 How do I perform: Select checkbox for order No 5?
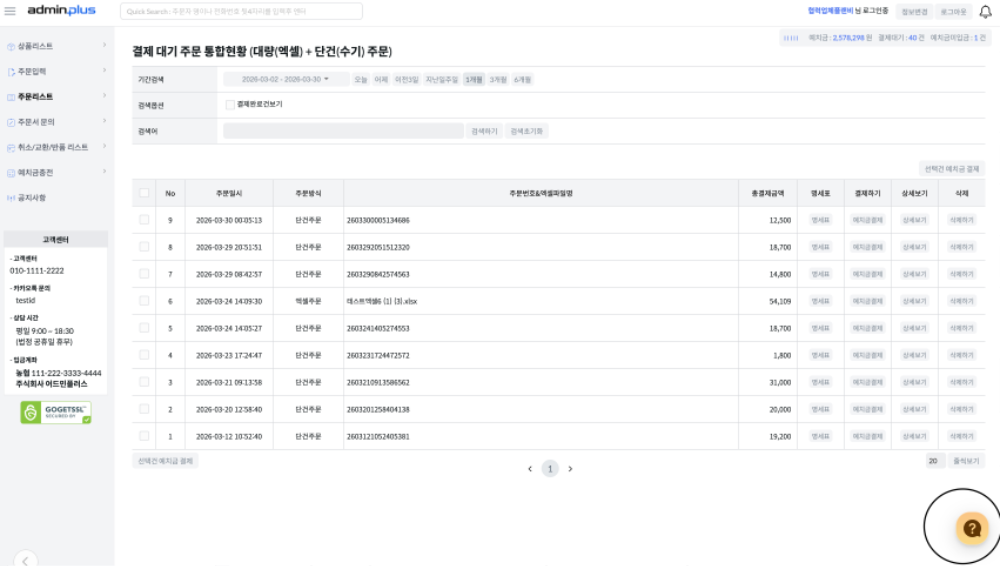(x=144, y=327)
